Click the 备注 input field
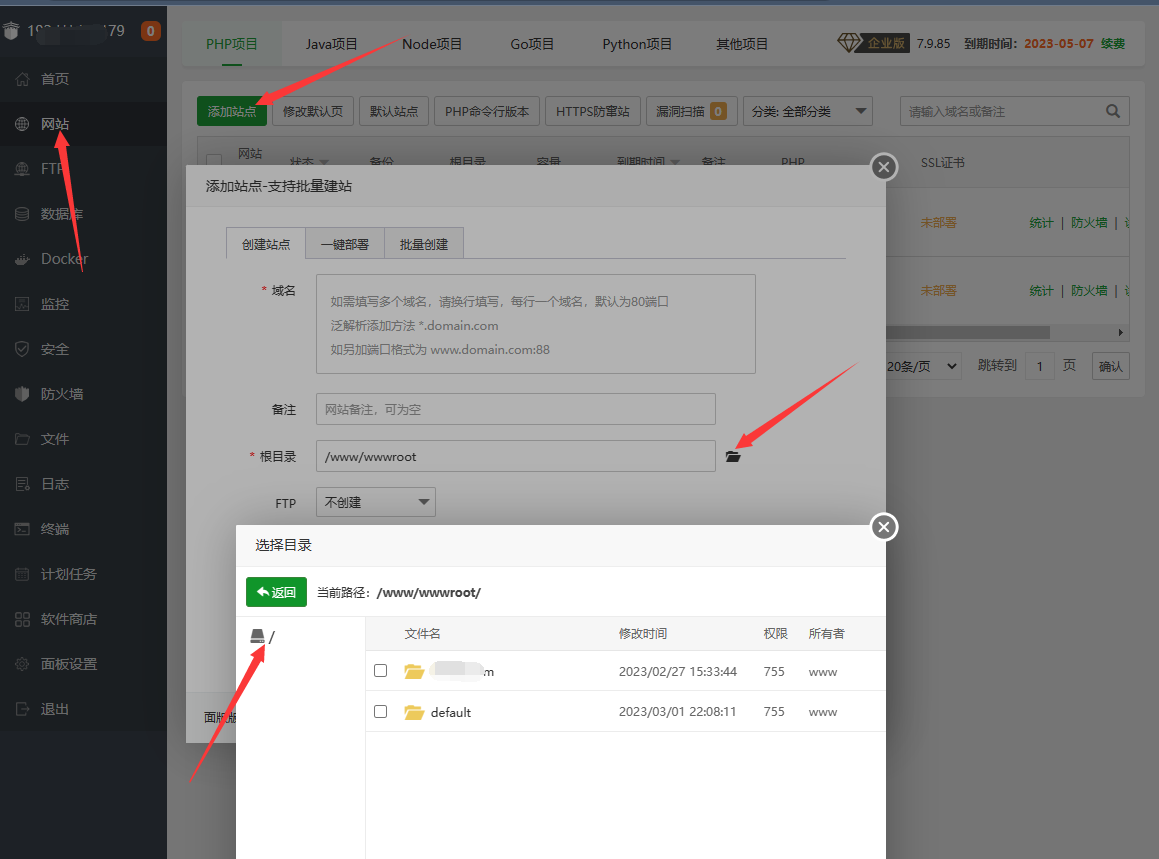1159x859 pixels. click(516, 409)
